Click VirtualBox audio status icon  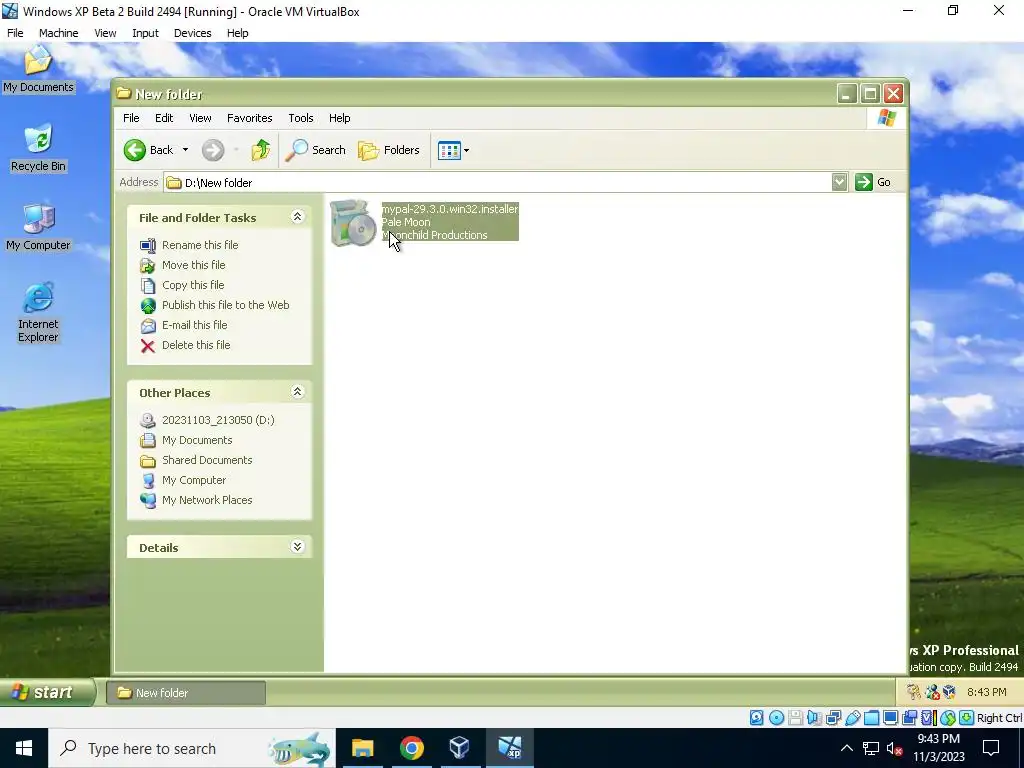[814, 718]
